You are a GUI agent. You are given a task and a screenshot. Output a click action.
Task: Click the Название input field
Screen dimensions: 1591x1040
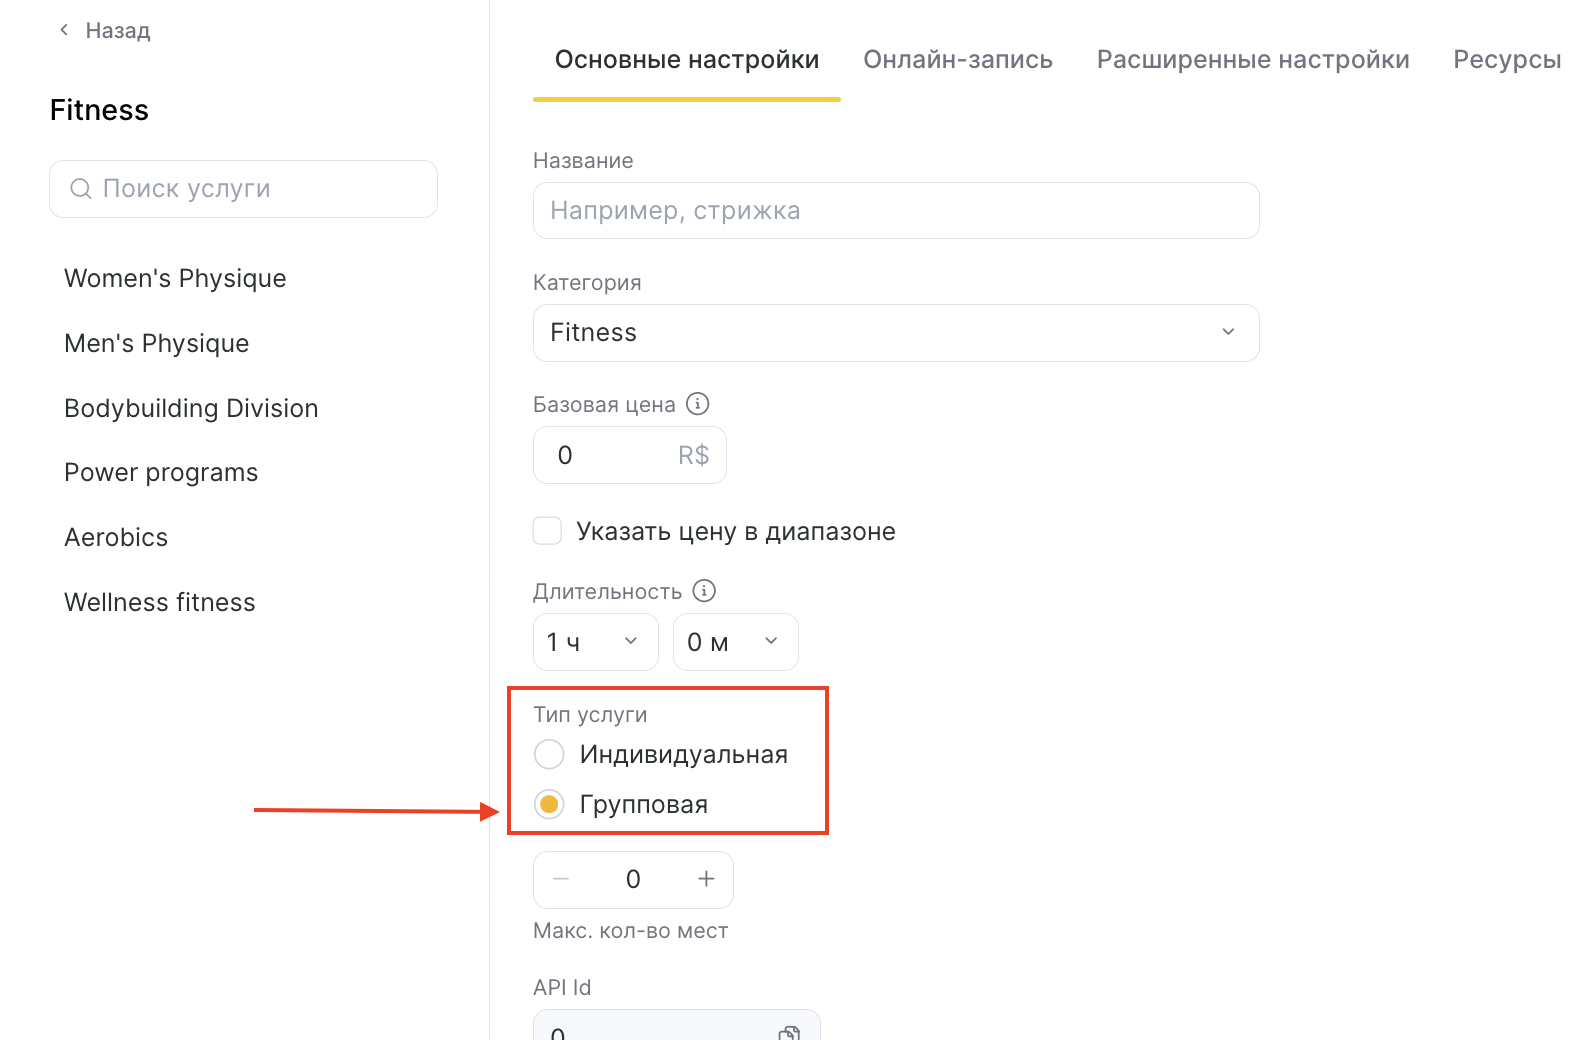(895, 211)
